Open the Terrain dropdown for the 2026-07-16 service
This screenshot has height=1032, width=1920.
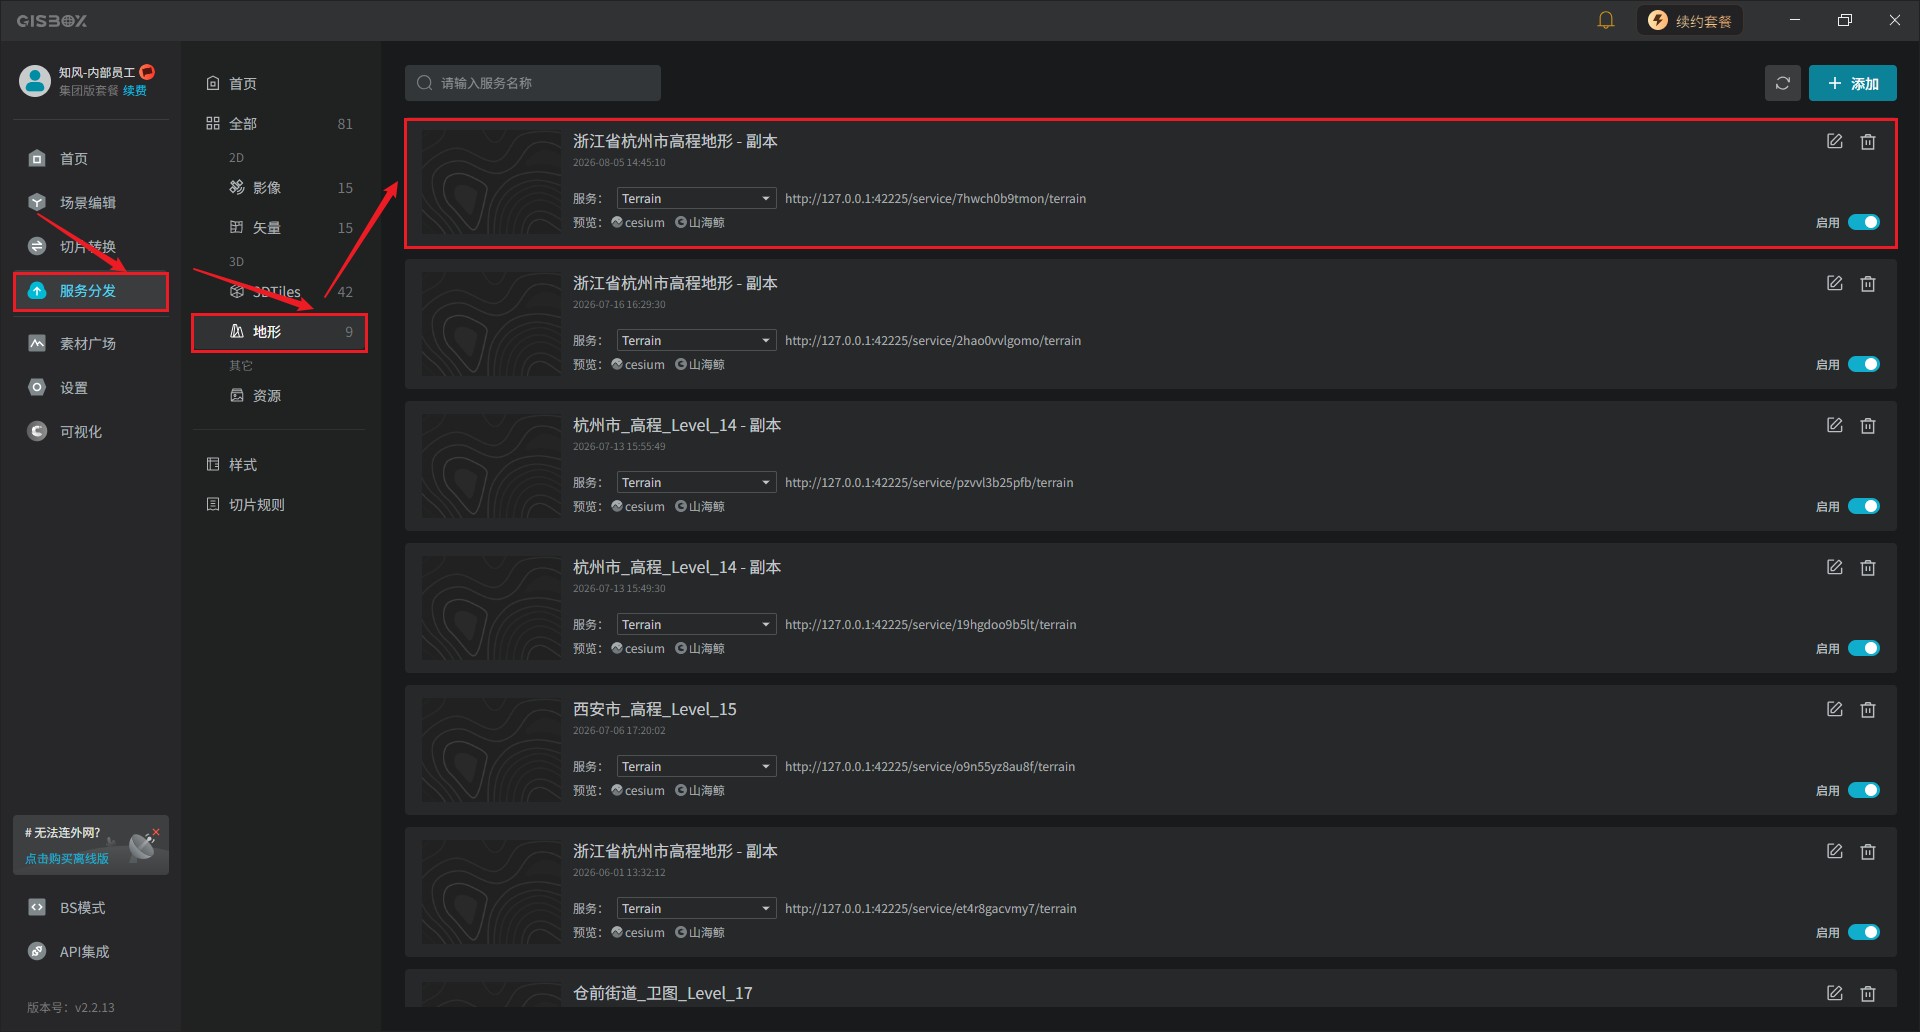696,340
